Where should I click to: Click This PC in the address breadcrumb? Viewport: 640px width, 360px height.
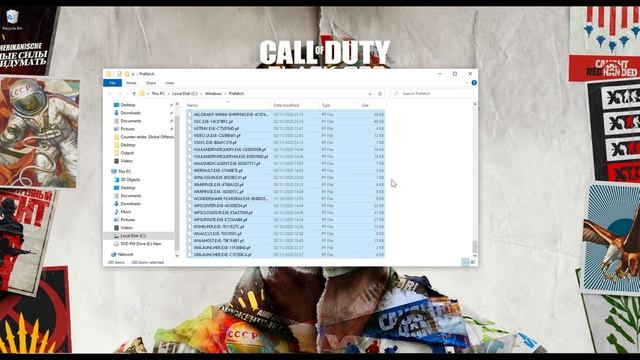tap(158, 93)
